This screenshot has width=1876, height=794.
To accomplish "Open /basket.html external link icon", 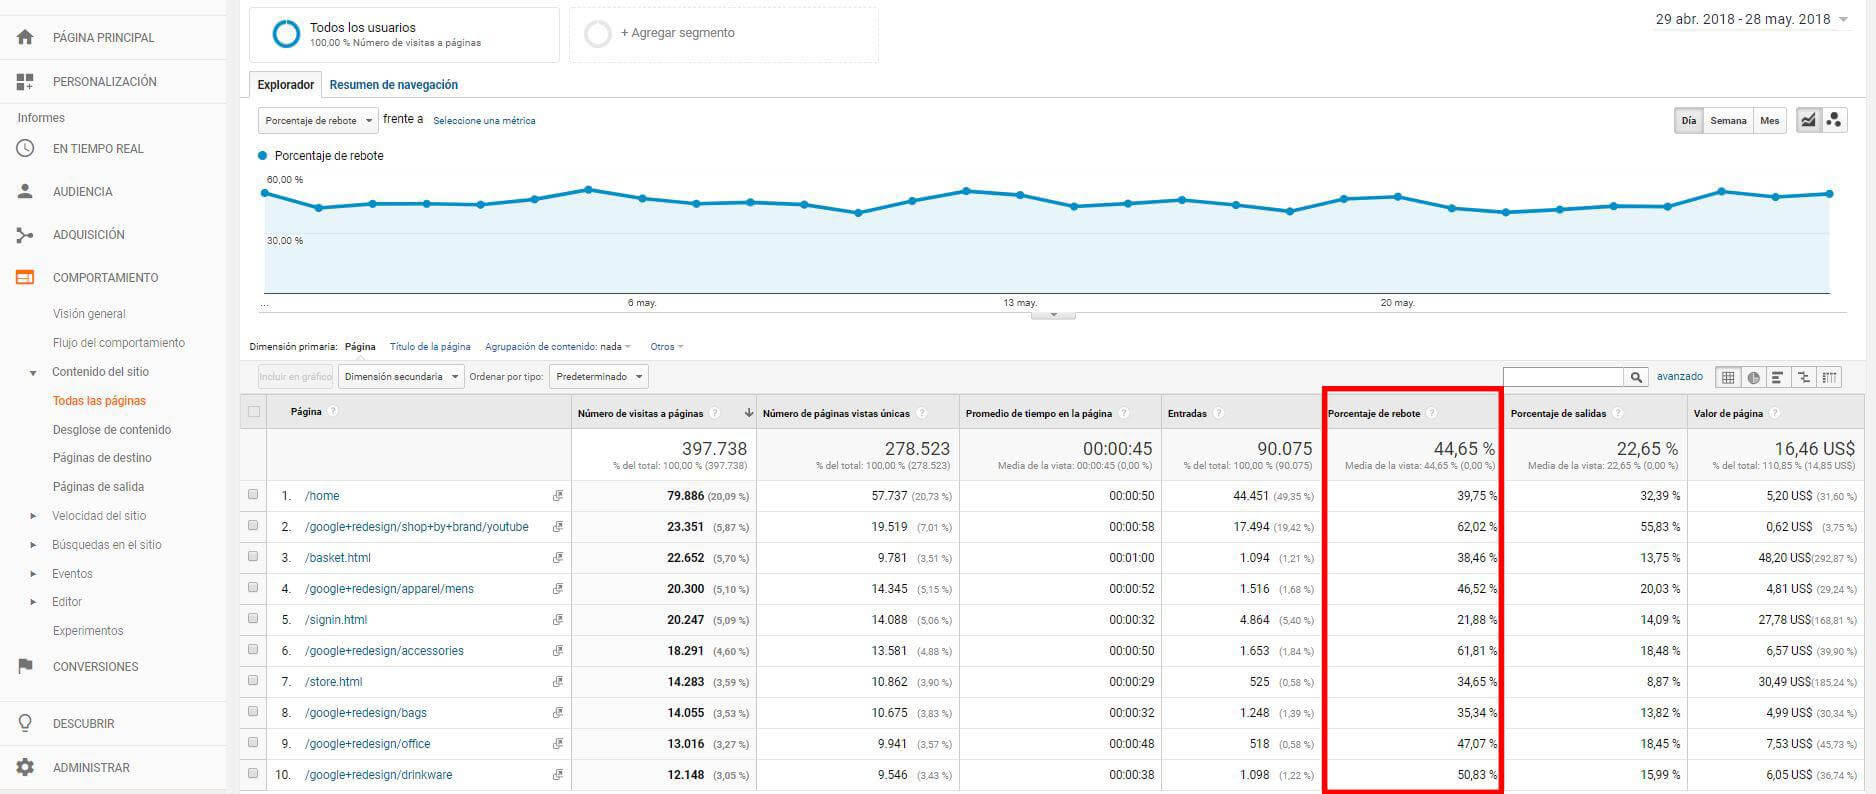I will click(557, 557).
